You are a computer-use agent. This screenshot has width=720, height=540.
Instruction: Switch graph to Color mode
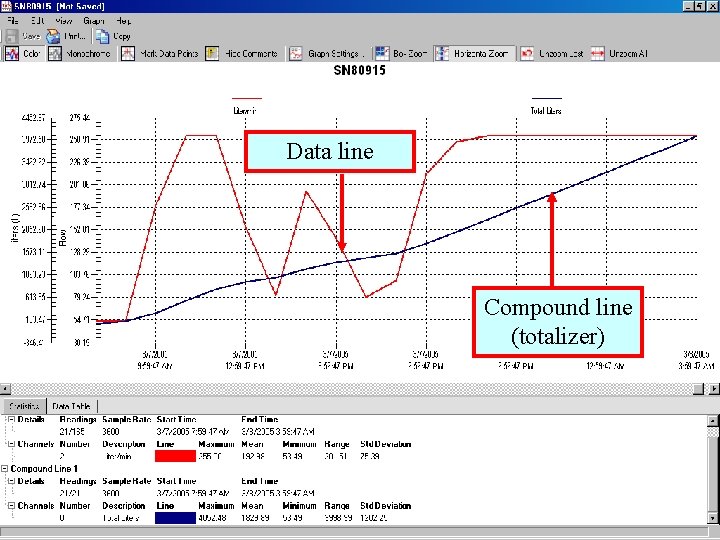pos(23,54)
